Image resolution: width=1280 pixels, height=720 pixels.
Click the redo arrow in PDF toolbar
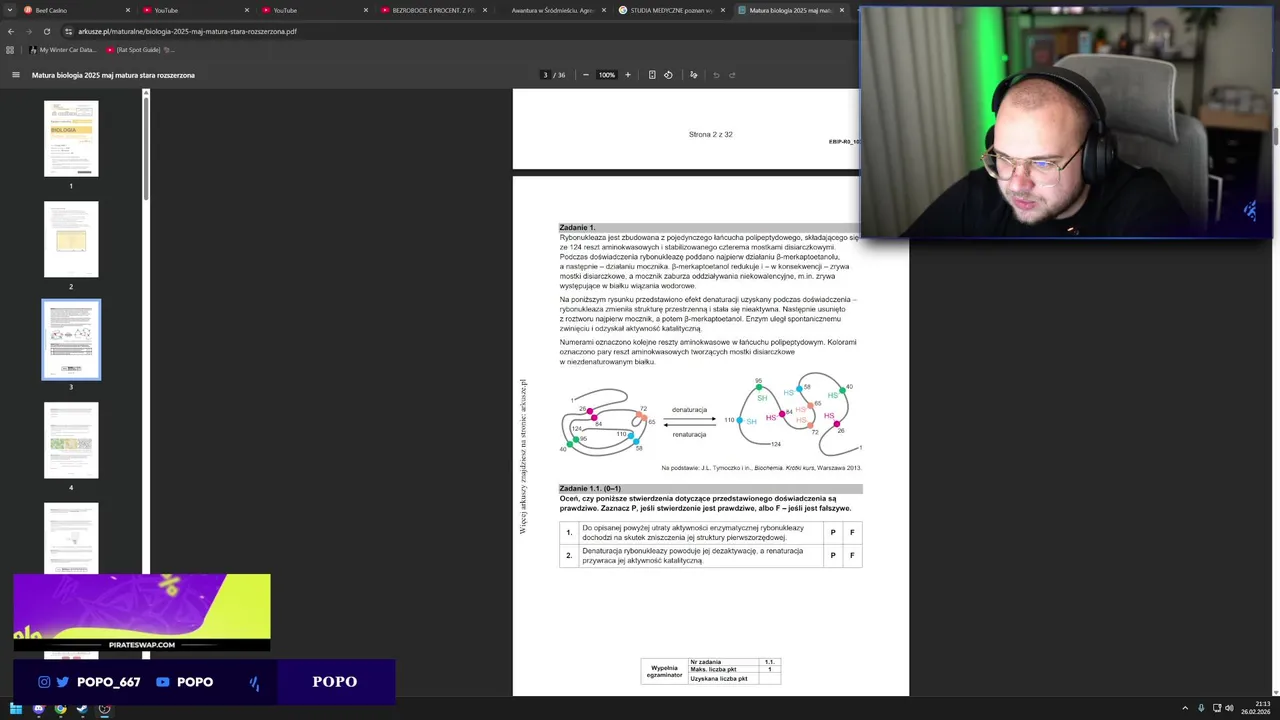(732, 75)
